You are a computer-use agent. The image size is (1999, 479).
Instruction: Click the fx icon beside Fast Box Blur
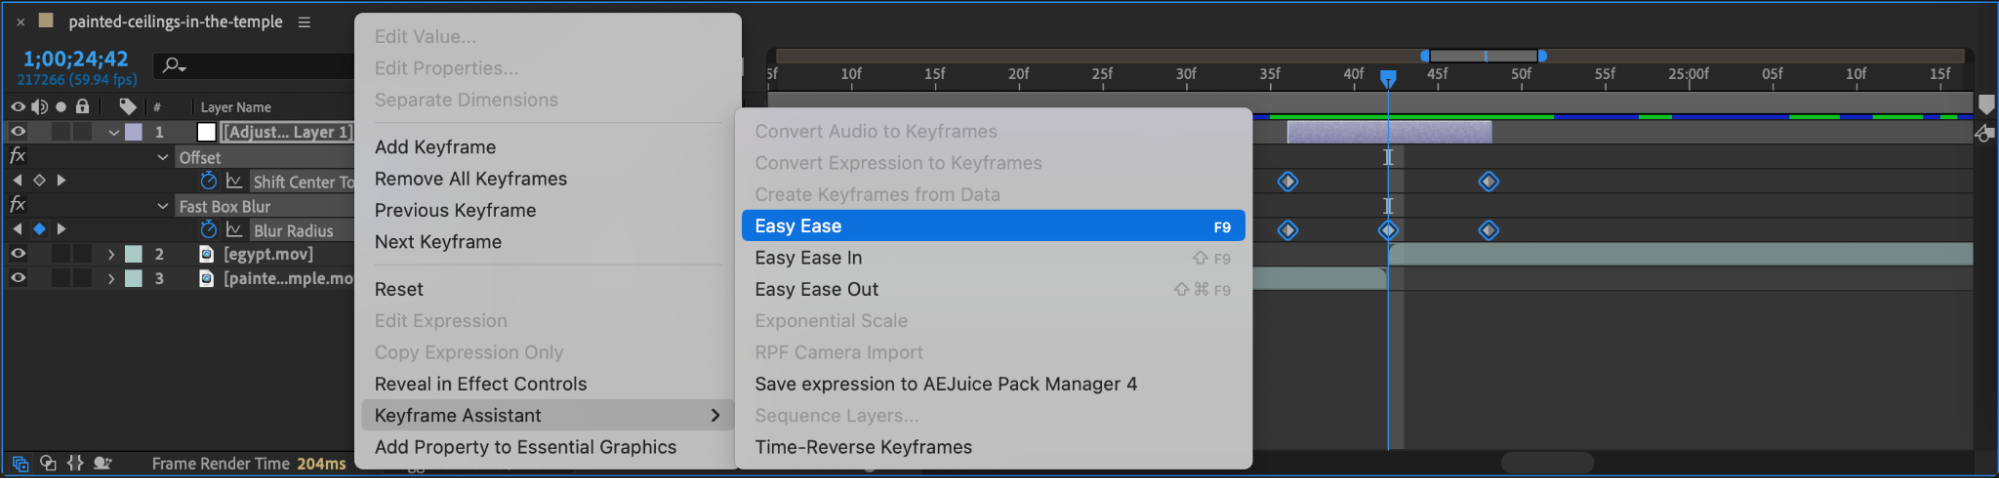pos(17,205)
